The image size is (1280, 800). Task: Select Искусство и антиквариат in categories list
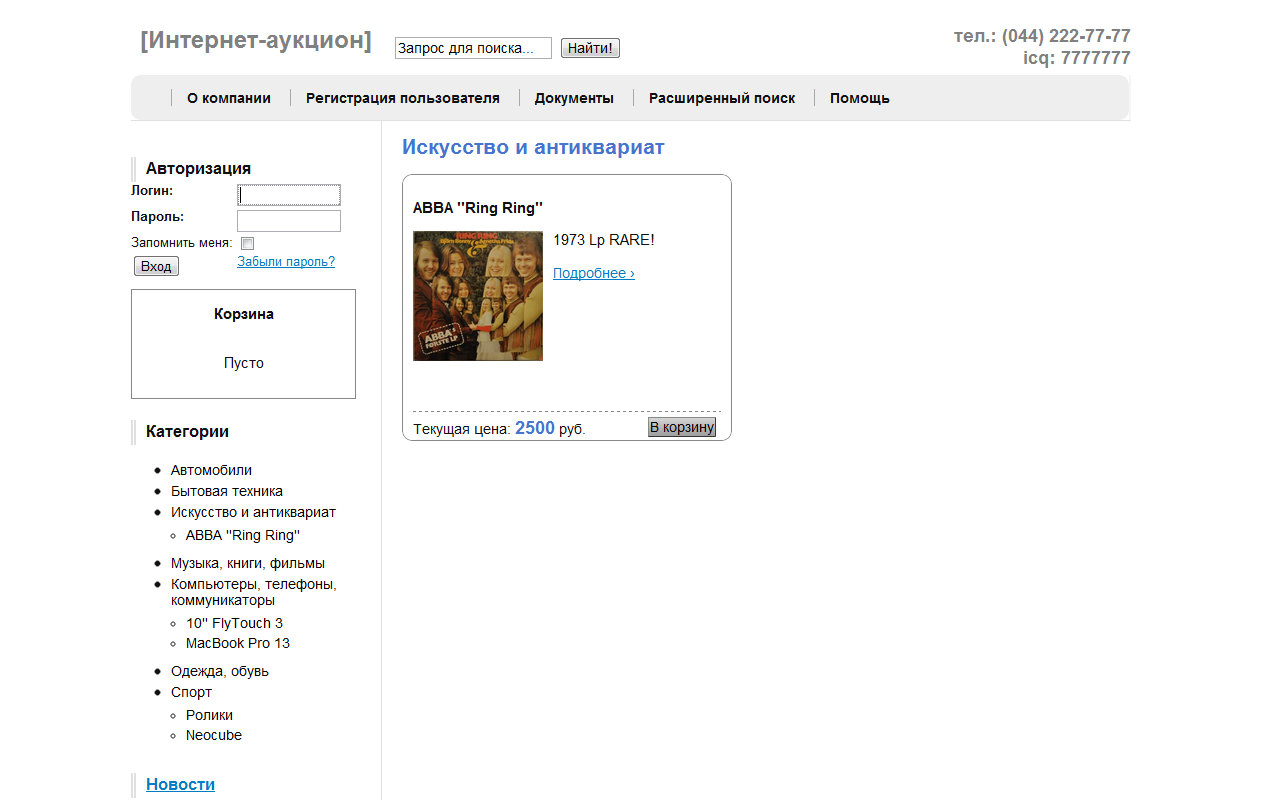253,512
